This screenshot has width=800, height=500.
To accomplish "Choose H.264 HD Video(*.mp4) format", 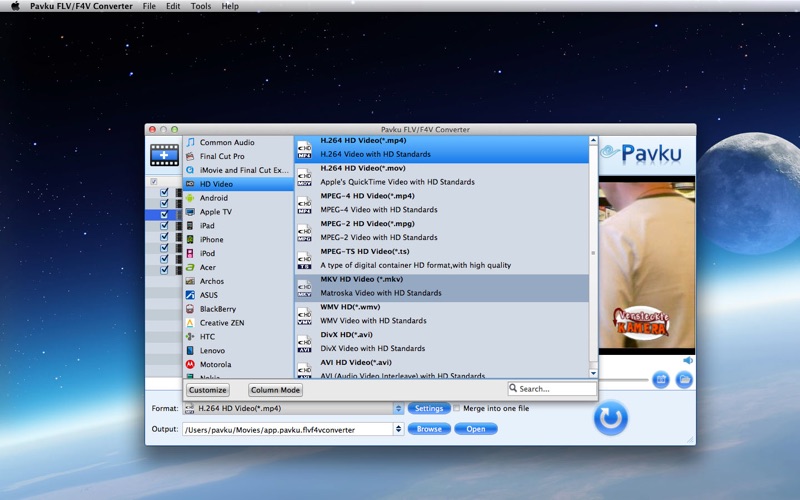I will click(x=441, y=149).
